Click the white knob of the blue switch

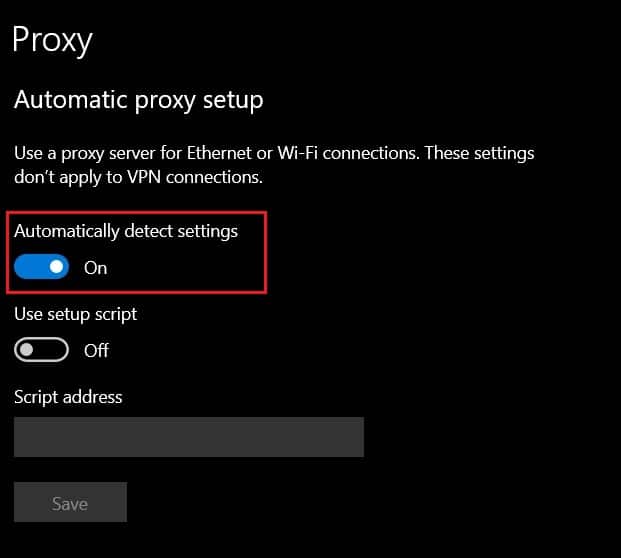56,267
